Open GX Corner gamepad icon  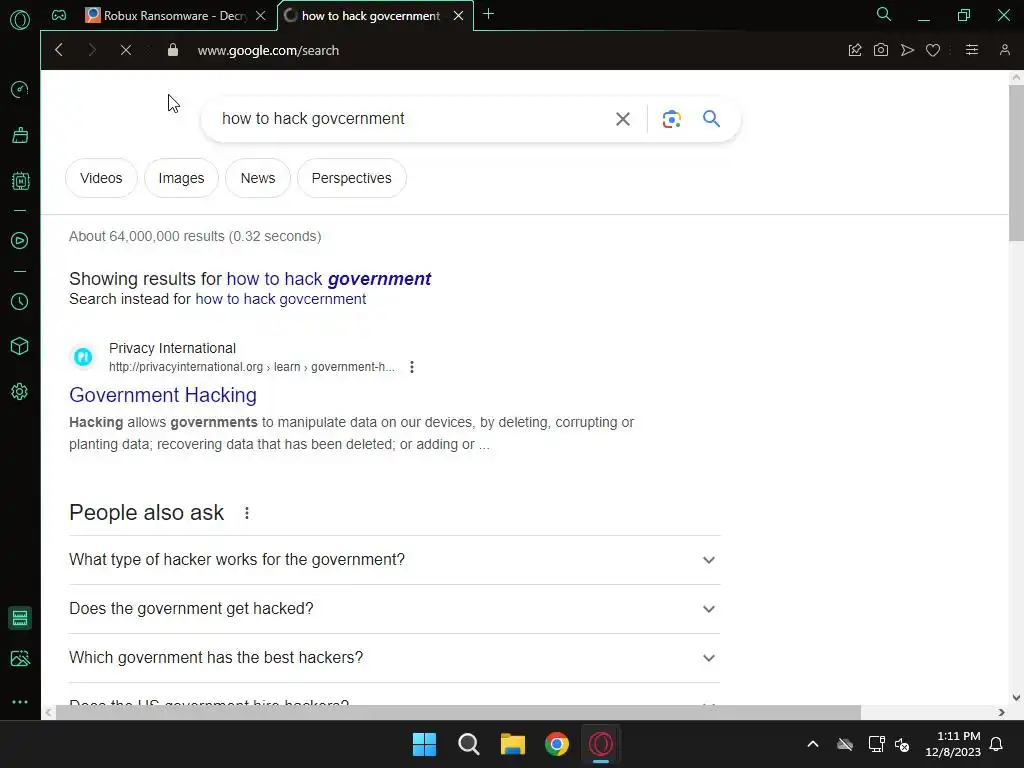coord(59,16)
